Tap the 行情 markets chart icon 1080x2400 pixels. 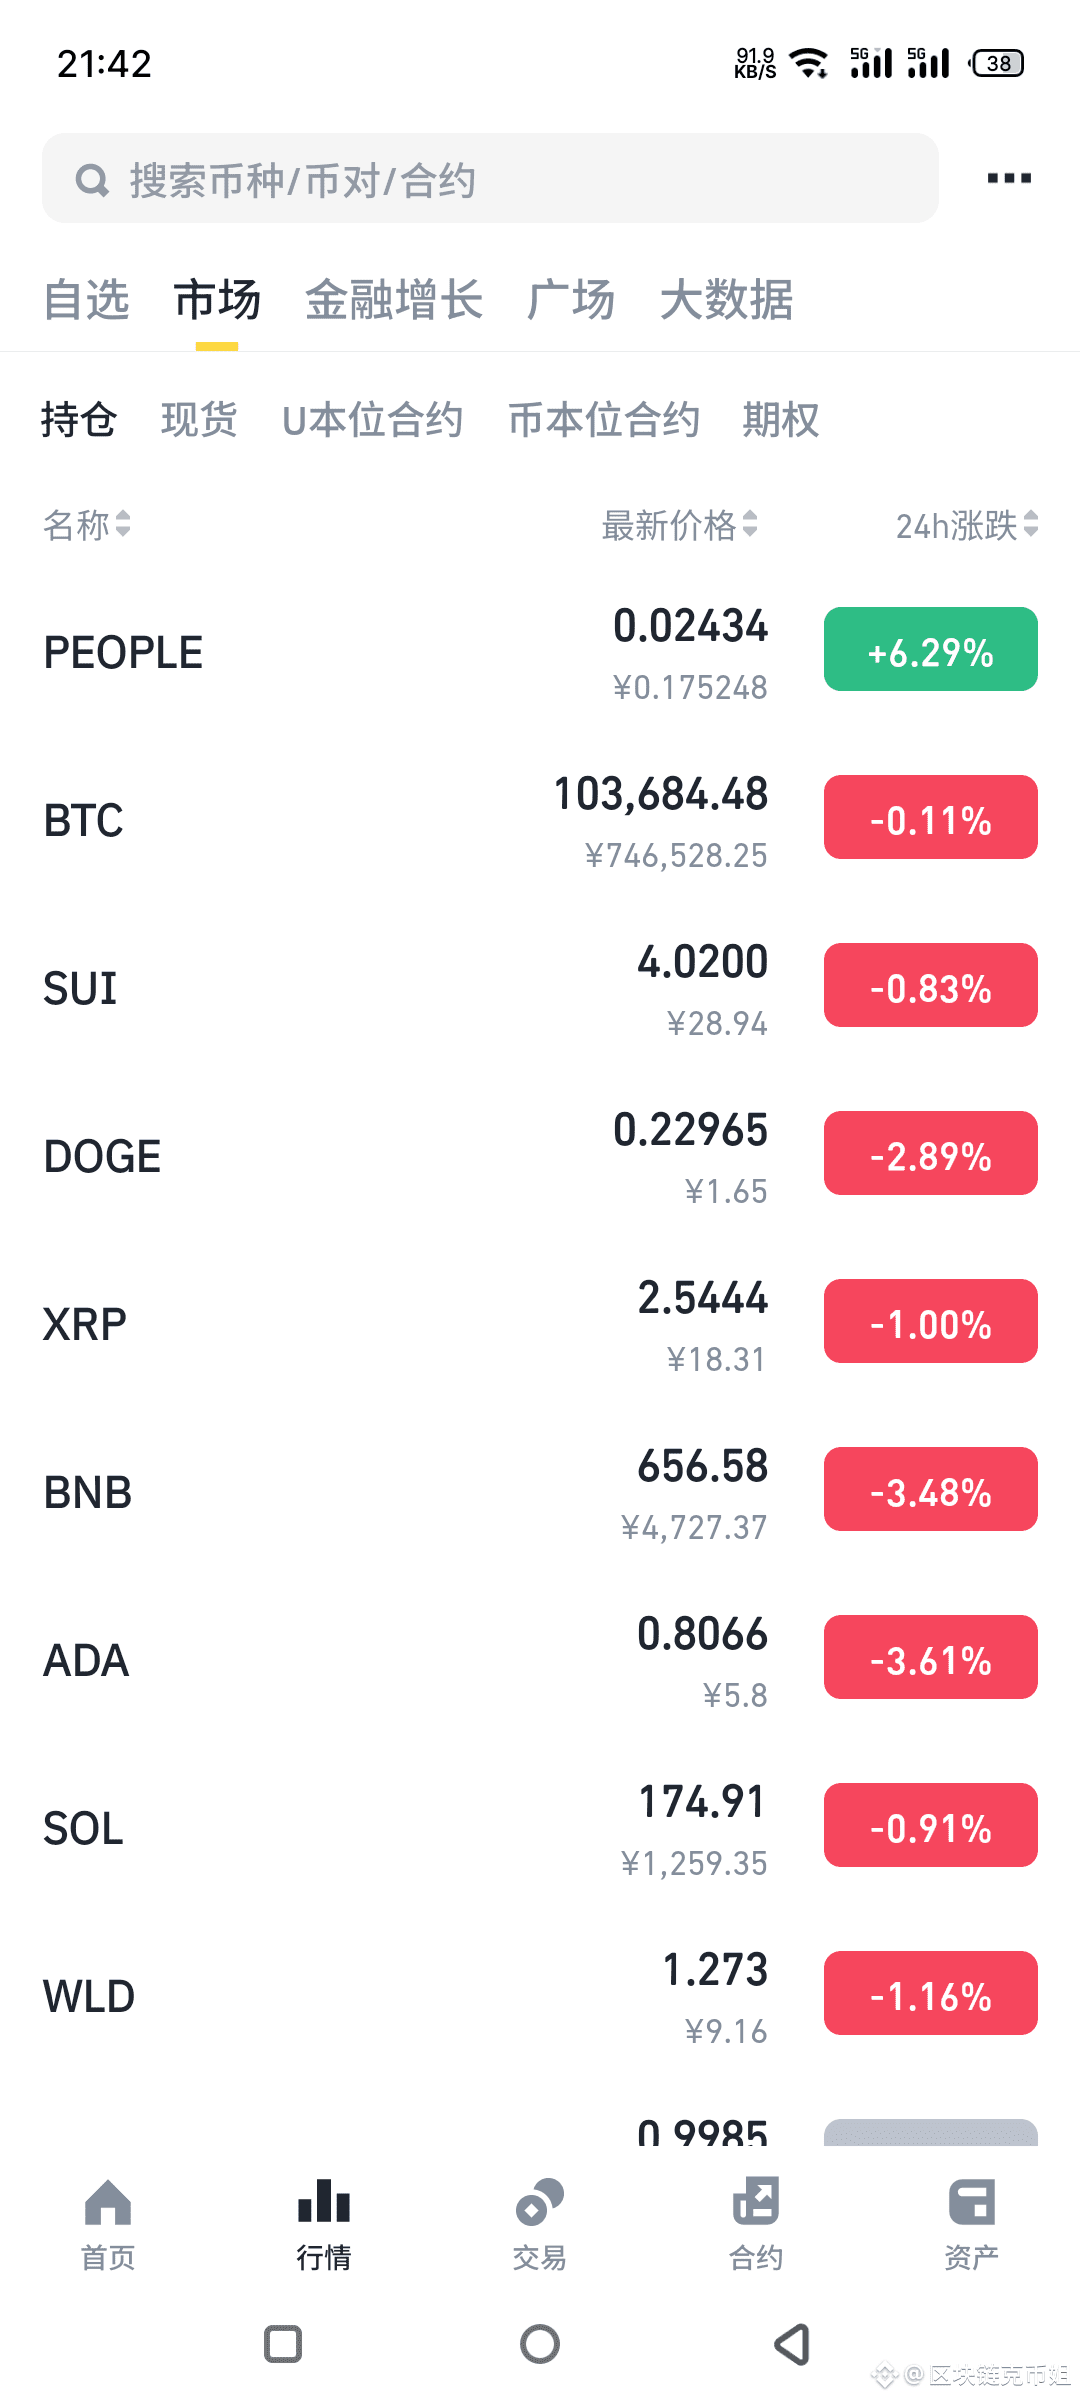tap(324, 2202)
